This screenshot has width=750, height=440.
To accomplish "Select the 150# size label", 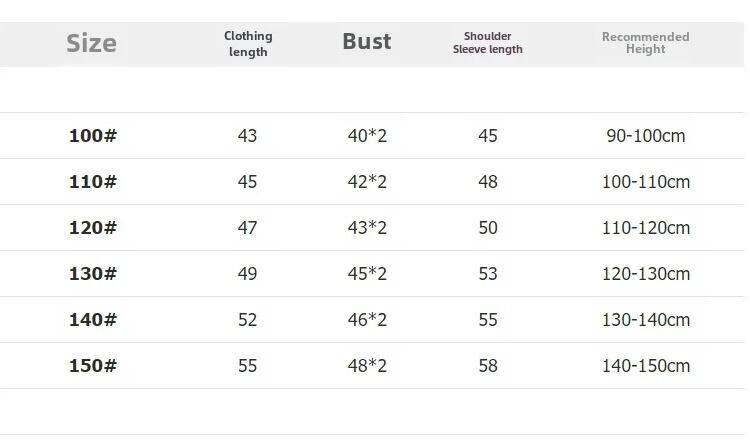I will tap(93, 366).
